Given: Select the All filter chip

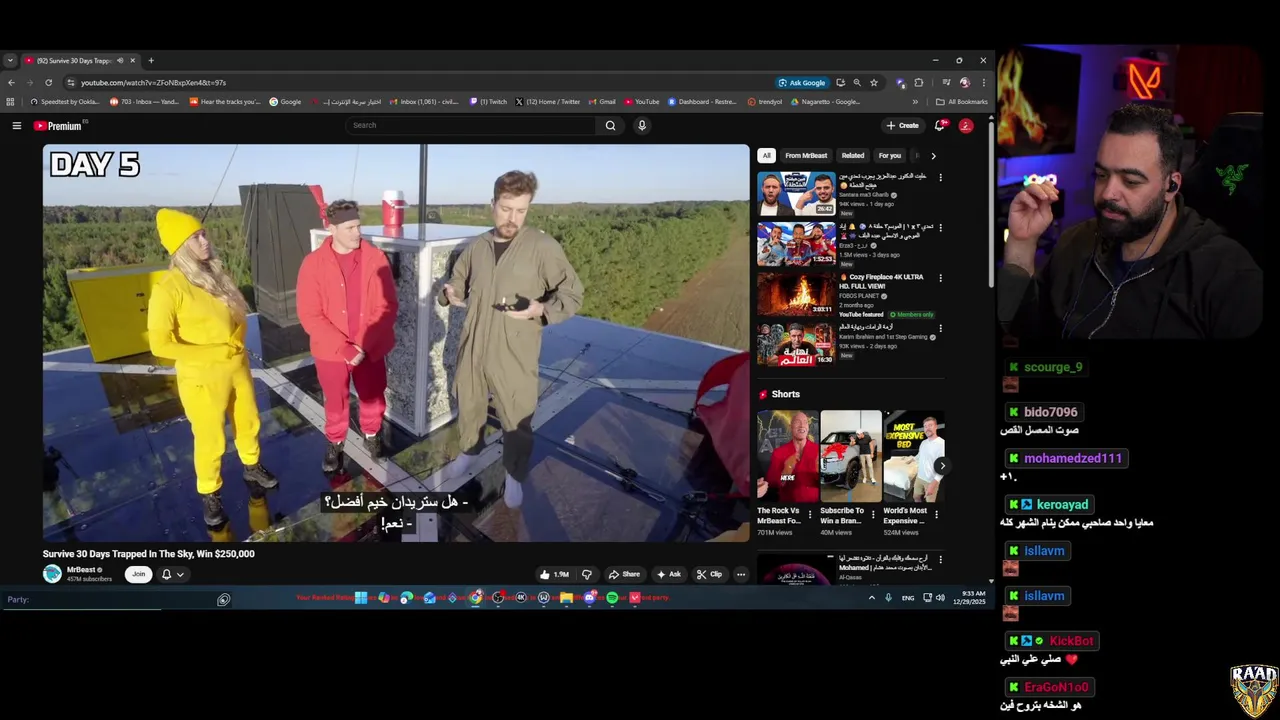Looking at the screenshot, I should click(766, 156).
